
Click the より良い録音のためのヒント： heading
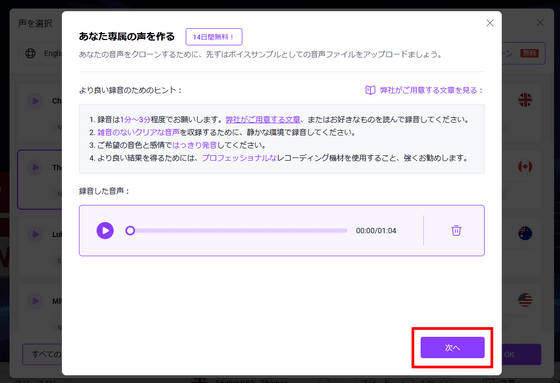click(x=130, y=90)
